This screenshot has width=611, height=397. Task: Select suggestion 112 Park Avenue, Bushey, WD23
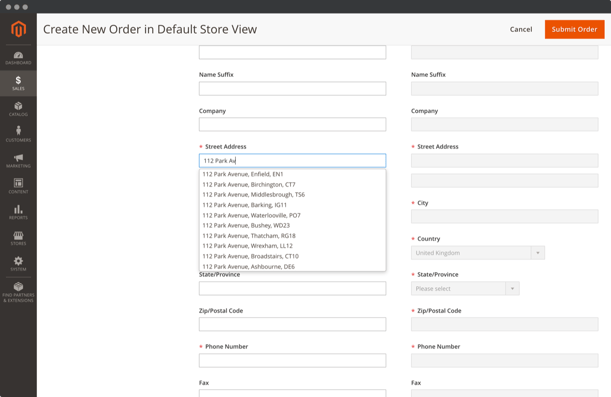pyautogui.click(x=292, y=225)
